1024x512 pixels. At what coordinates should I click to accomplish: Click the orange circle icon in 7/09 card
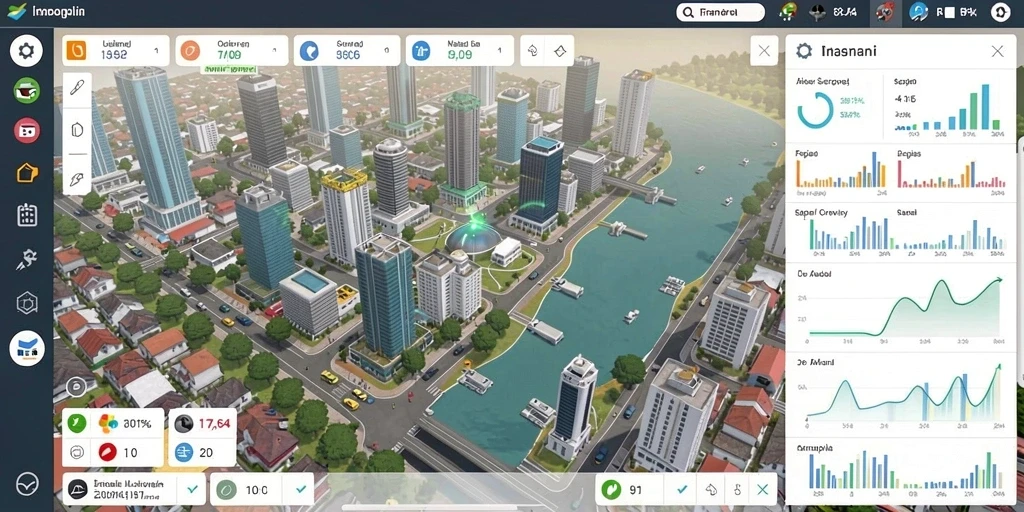(190, 50)
